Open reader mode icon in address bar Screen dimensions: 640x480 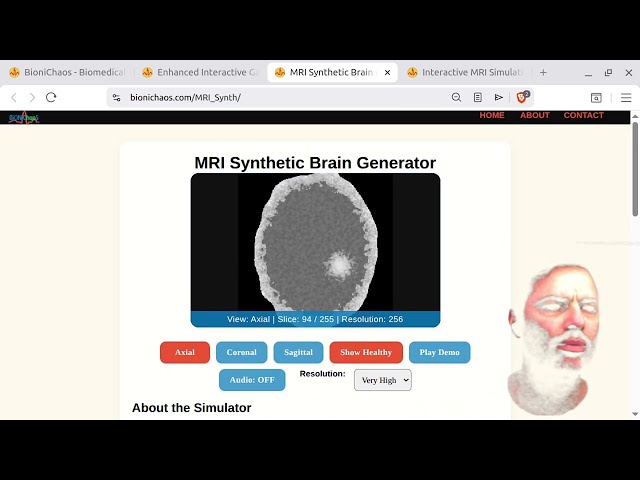click(x=478, y=98)
